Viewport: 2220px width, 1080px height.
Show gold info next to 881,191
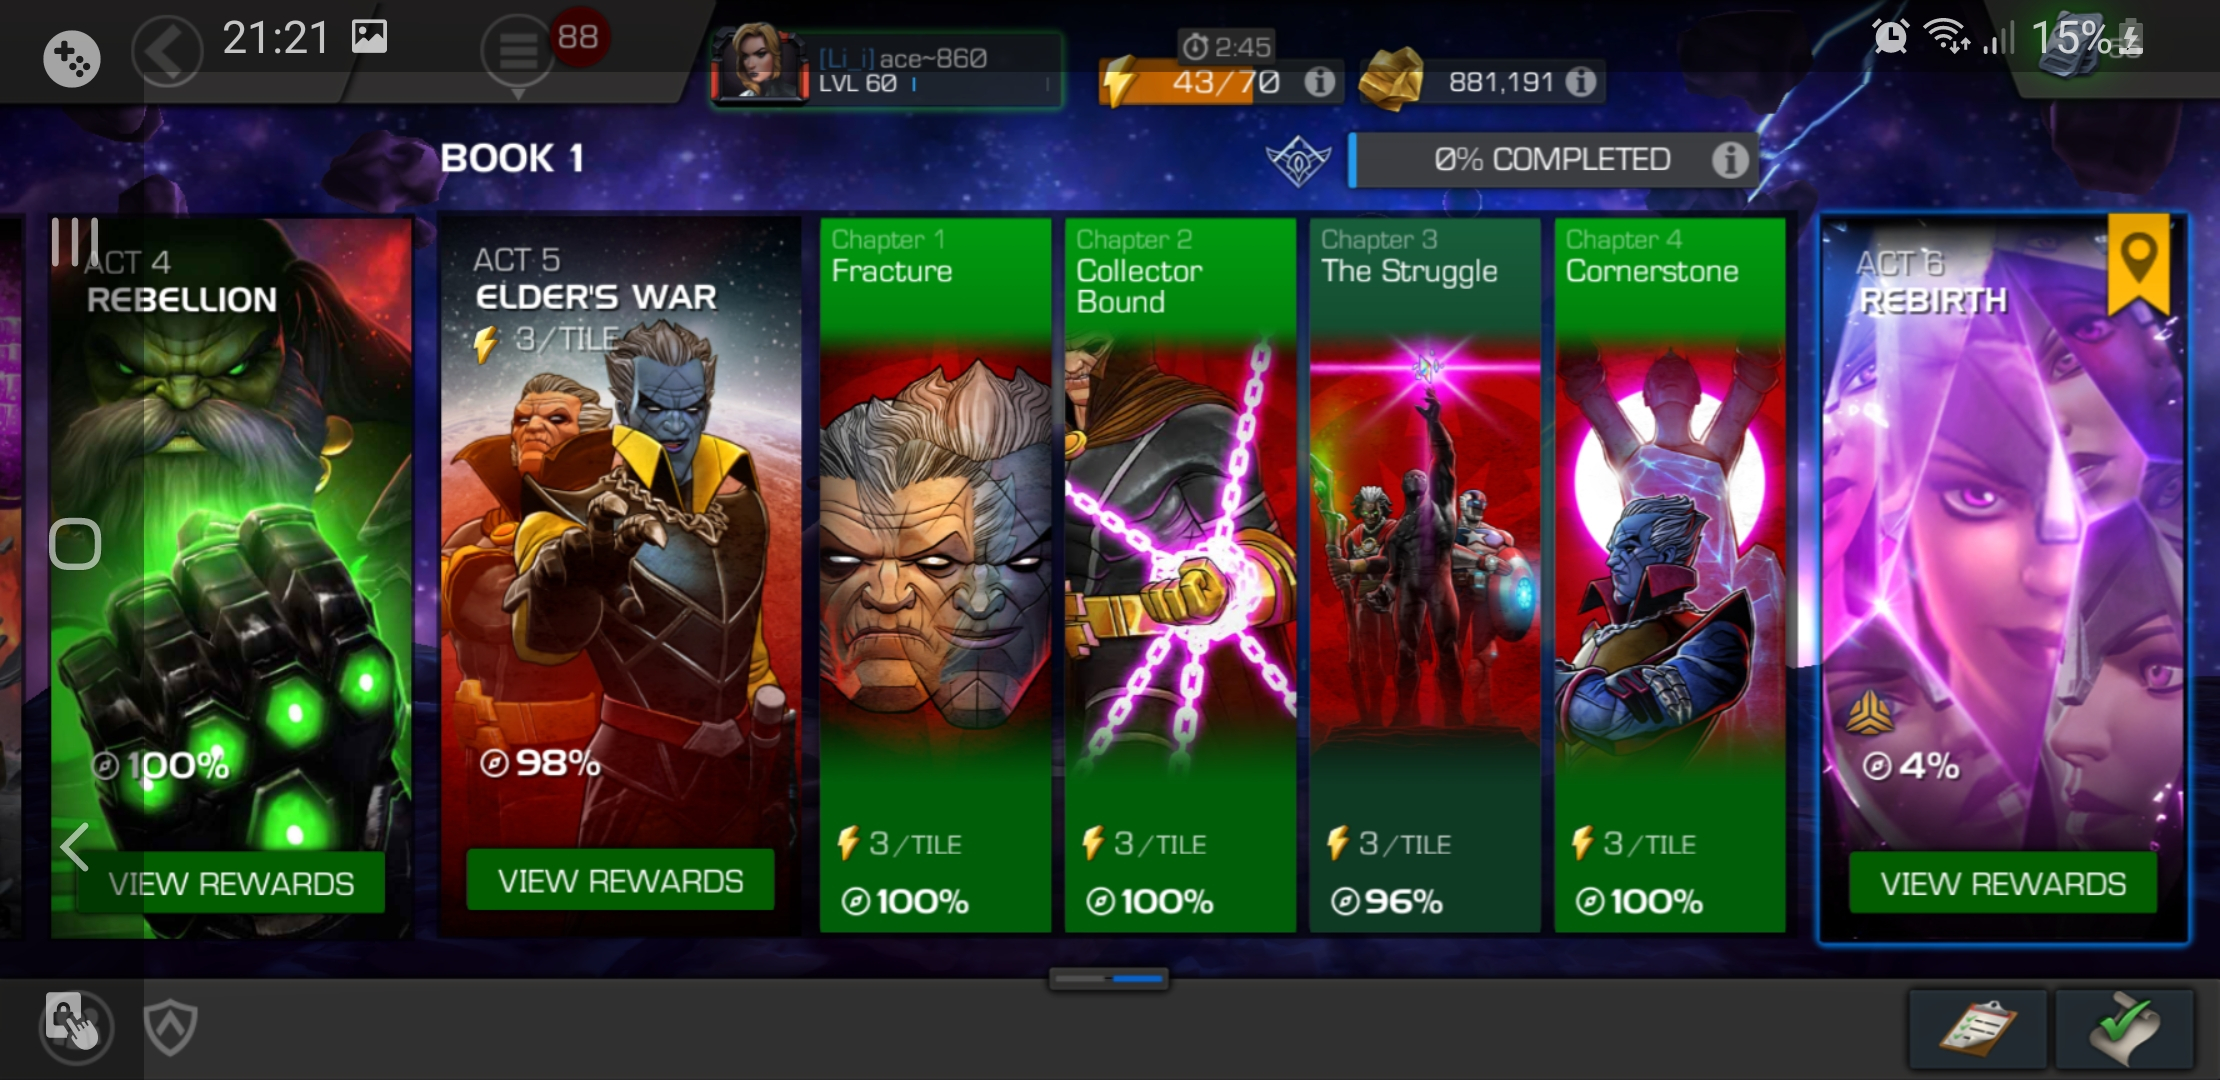pos(1581,82)
